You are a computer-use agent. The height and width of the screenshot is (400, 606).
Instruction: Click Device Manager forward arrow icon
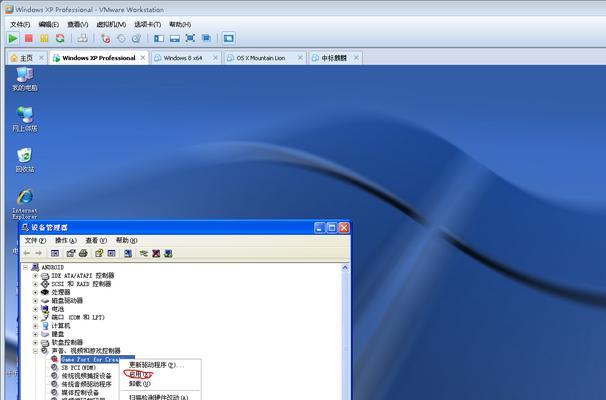tap(38, 253)
